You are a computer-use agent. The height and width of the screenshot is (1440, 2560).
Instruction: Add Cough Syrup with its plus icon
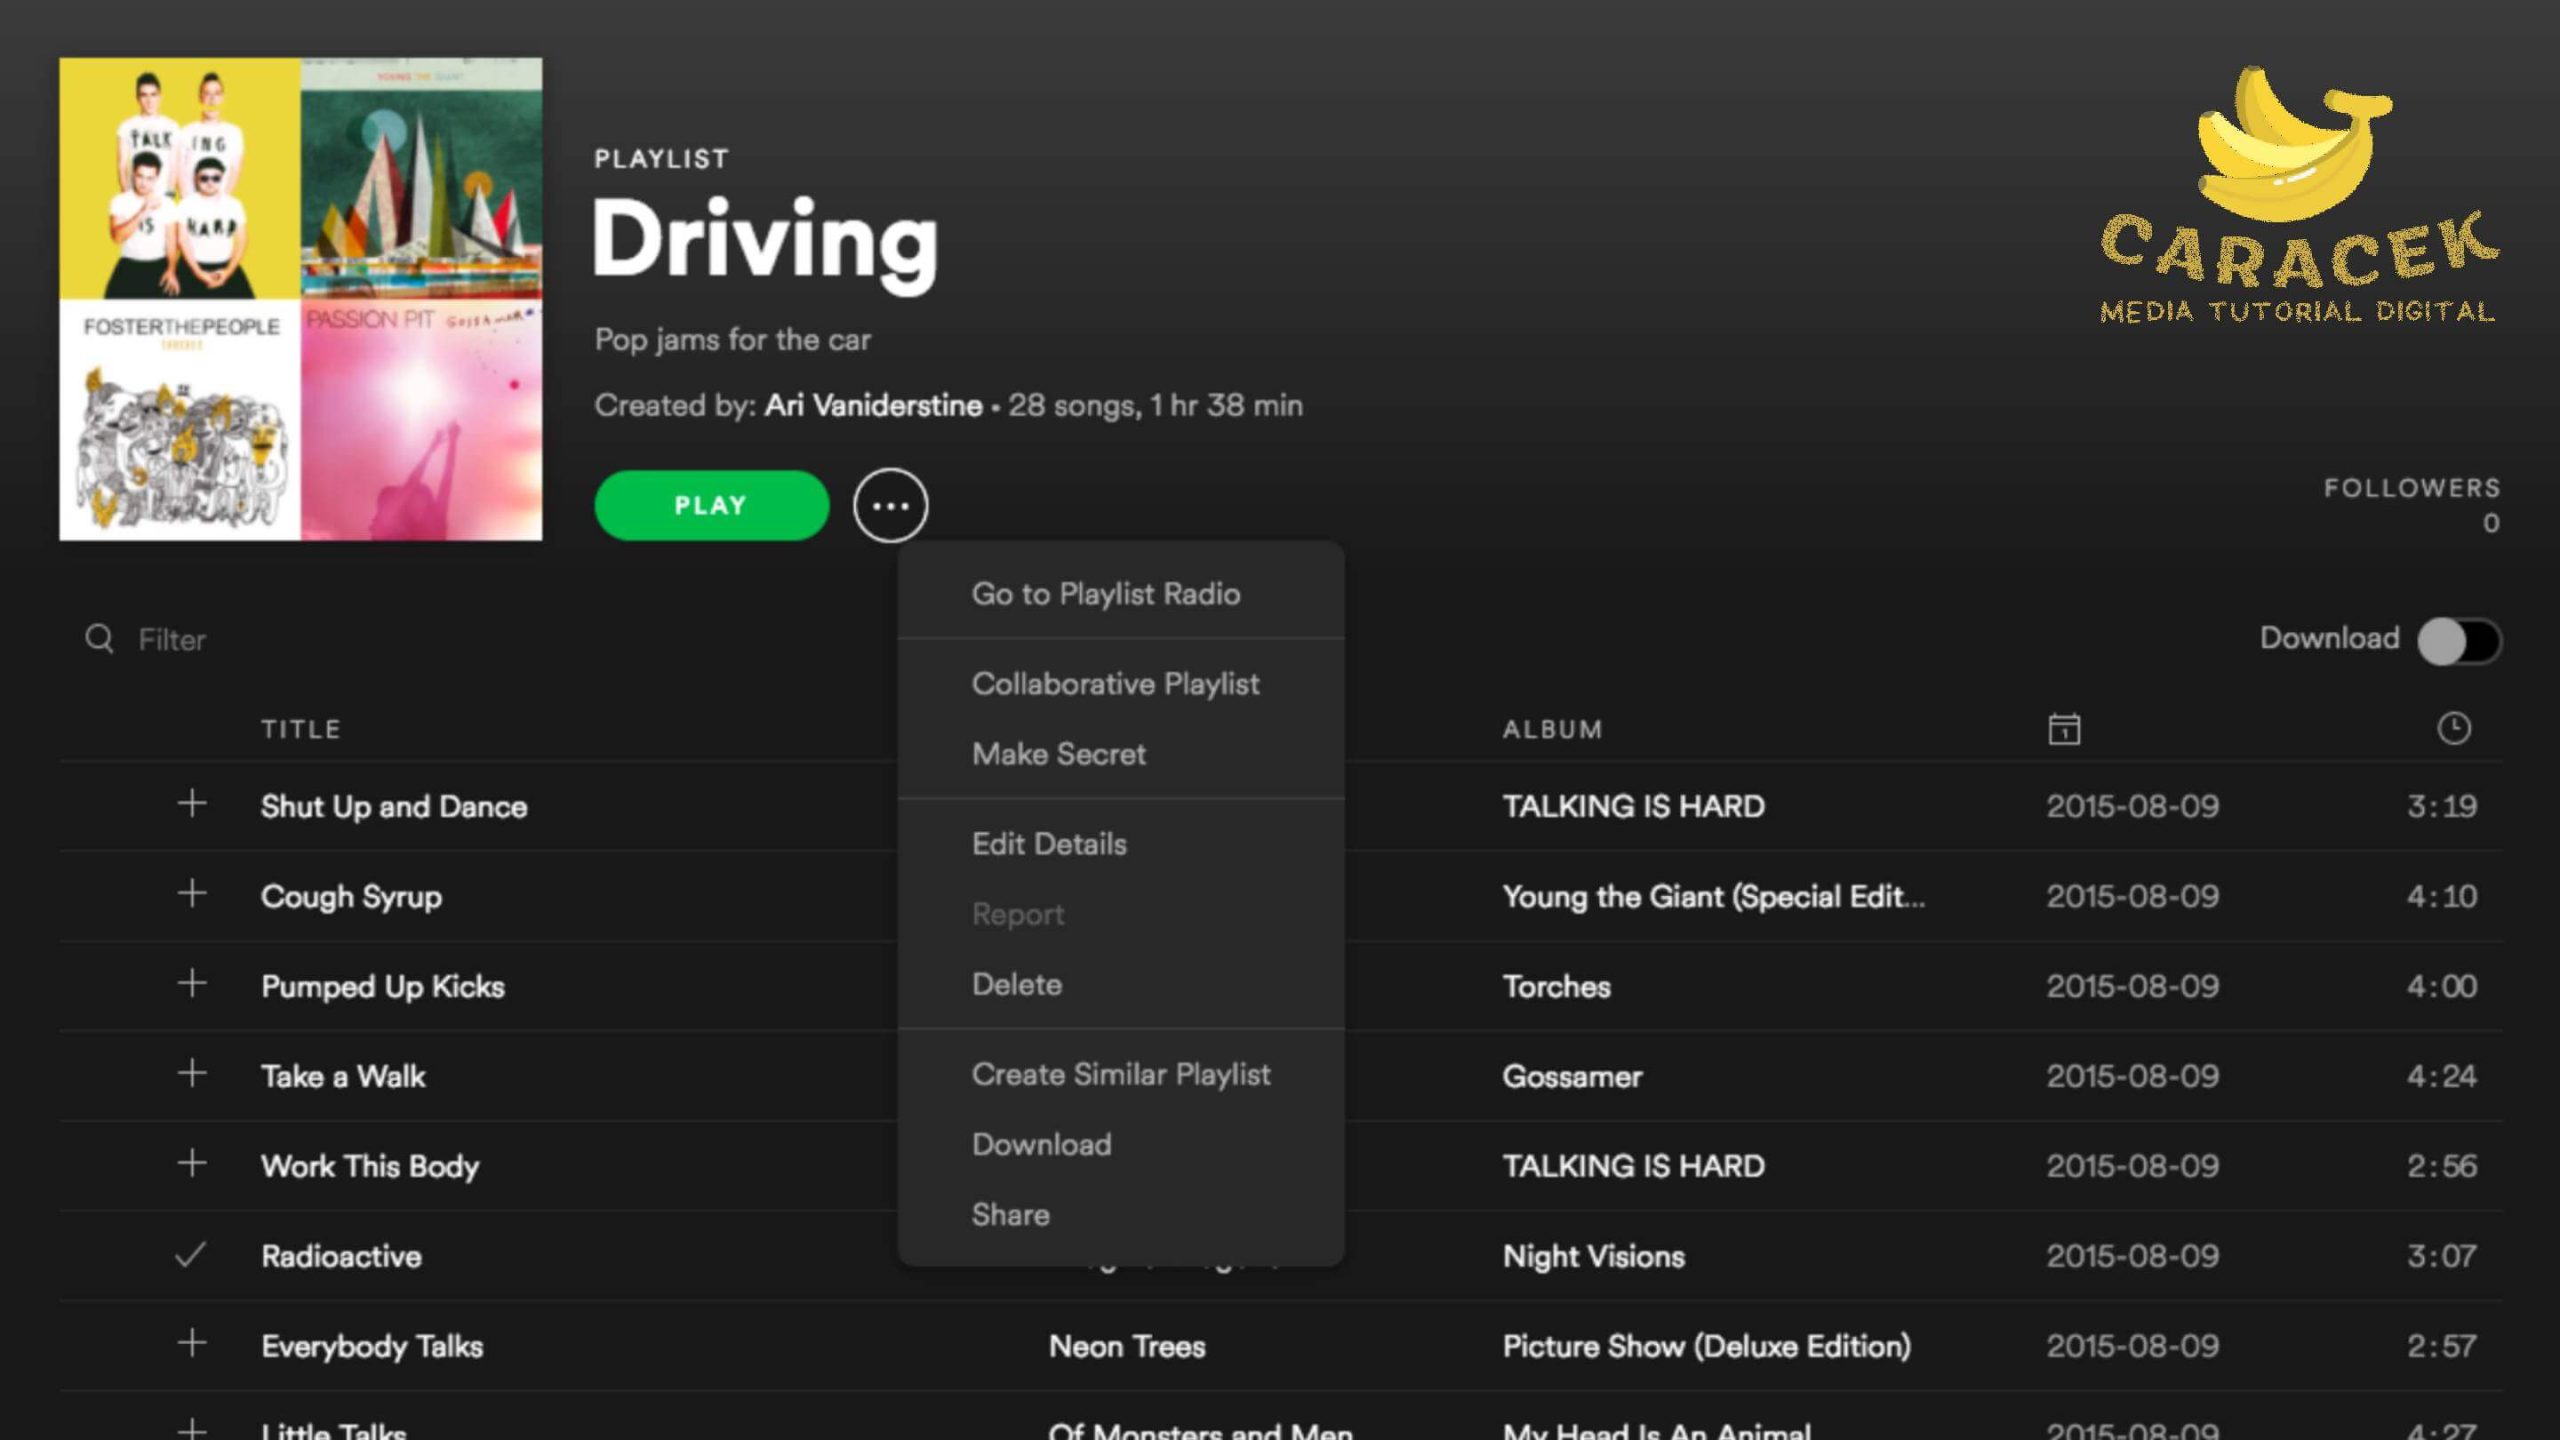192,893
